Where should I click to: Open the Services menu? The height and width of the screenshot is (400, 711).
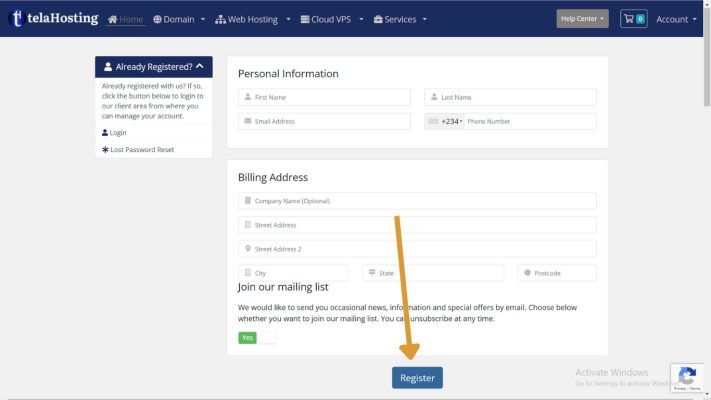[x=400, y=19]
